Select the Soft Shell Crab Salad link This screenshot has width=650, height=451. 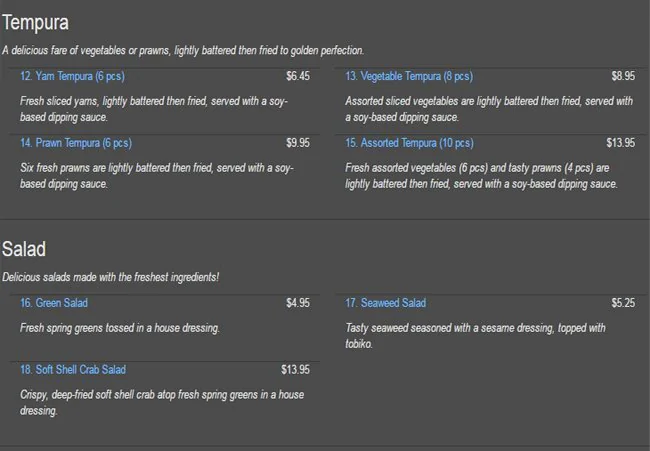coord(73,369)
